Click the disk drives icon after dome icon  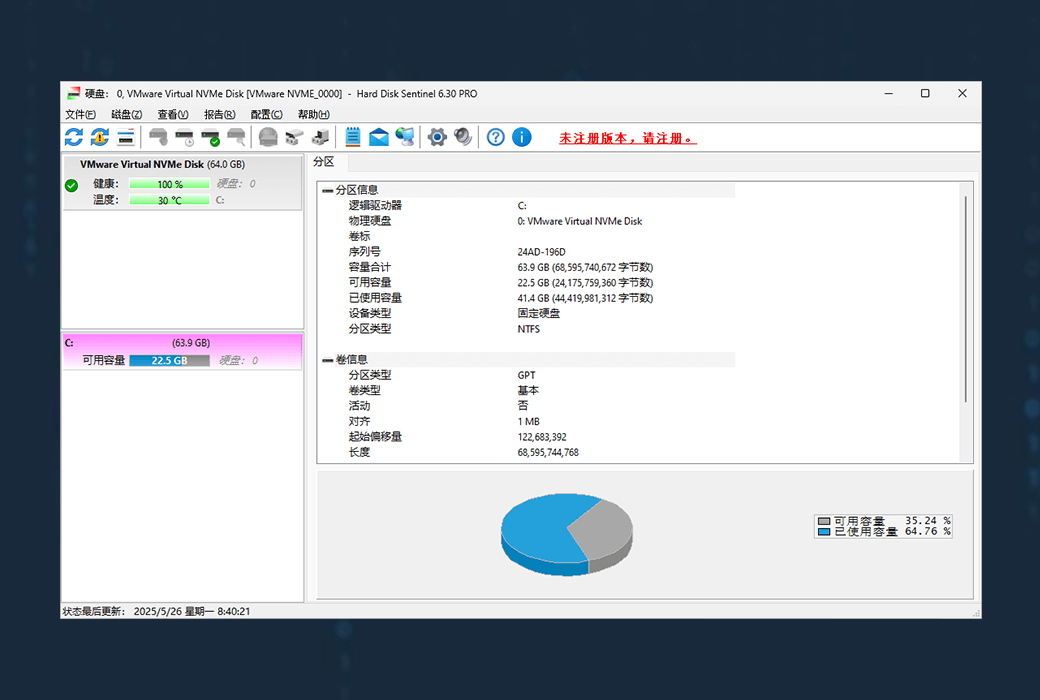click(x=294, y=137)
